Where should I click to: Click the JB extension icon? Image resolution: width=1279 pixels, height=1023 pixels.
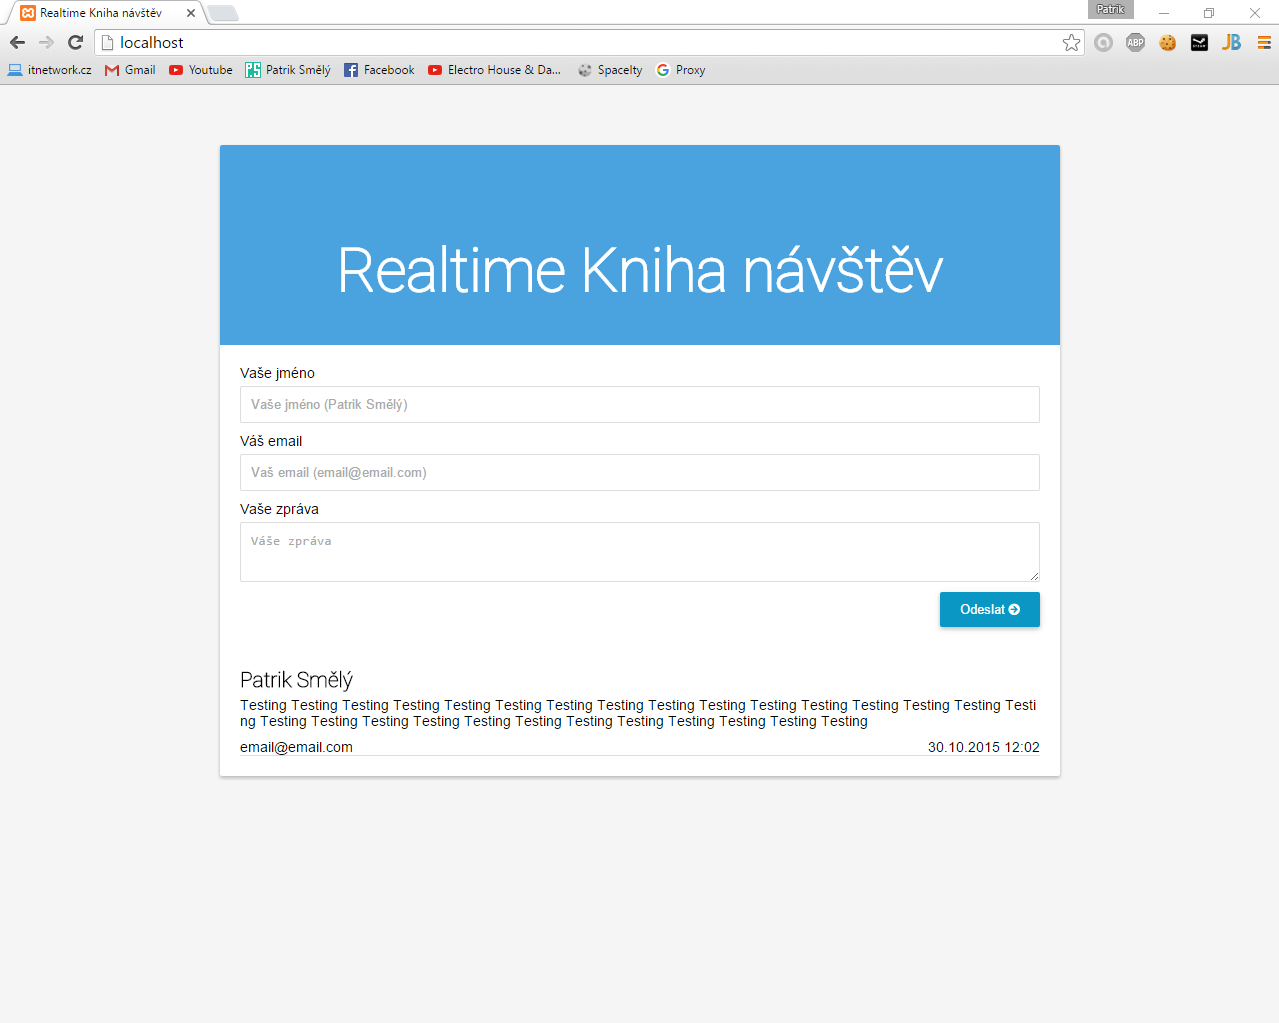click(1231, 43)
